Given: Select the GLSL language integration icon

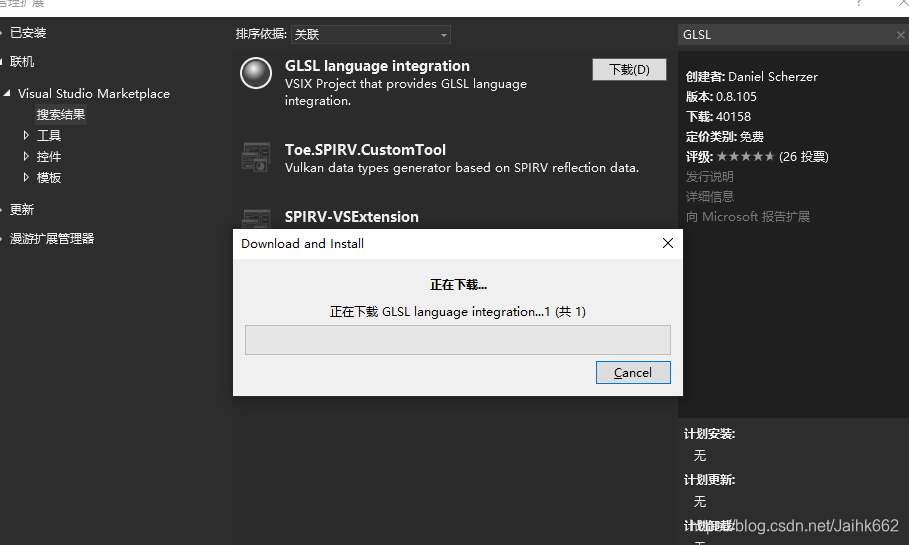Looking at the screenshot, I should point(256,73).
